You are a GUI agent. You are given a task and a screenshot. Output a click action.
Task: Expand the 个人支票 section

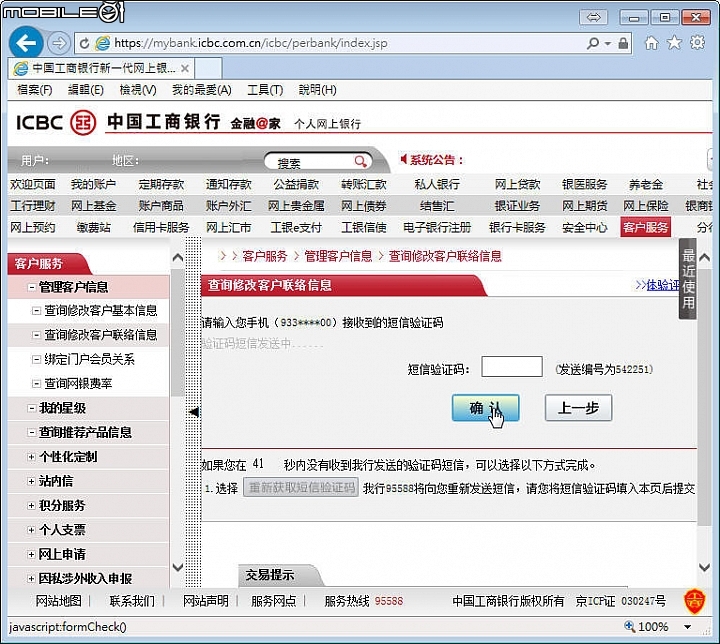tap(31, 530)
